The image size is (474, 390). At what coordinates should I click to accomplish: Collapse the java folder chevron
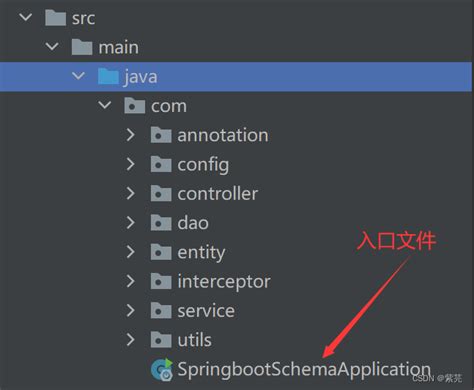(x=78, y=76)
